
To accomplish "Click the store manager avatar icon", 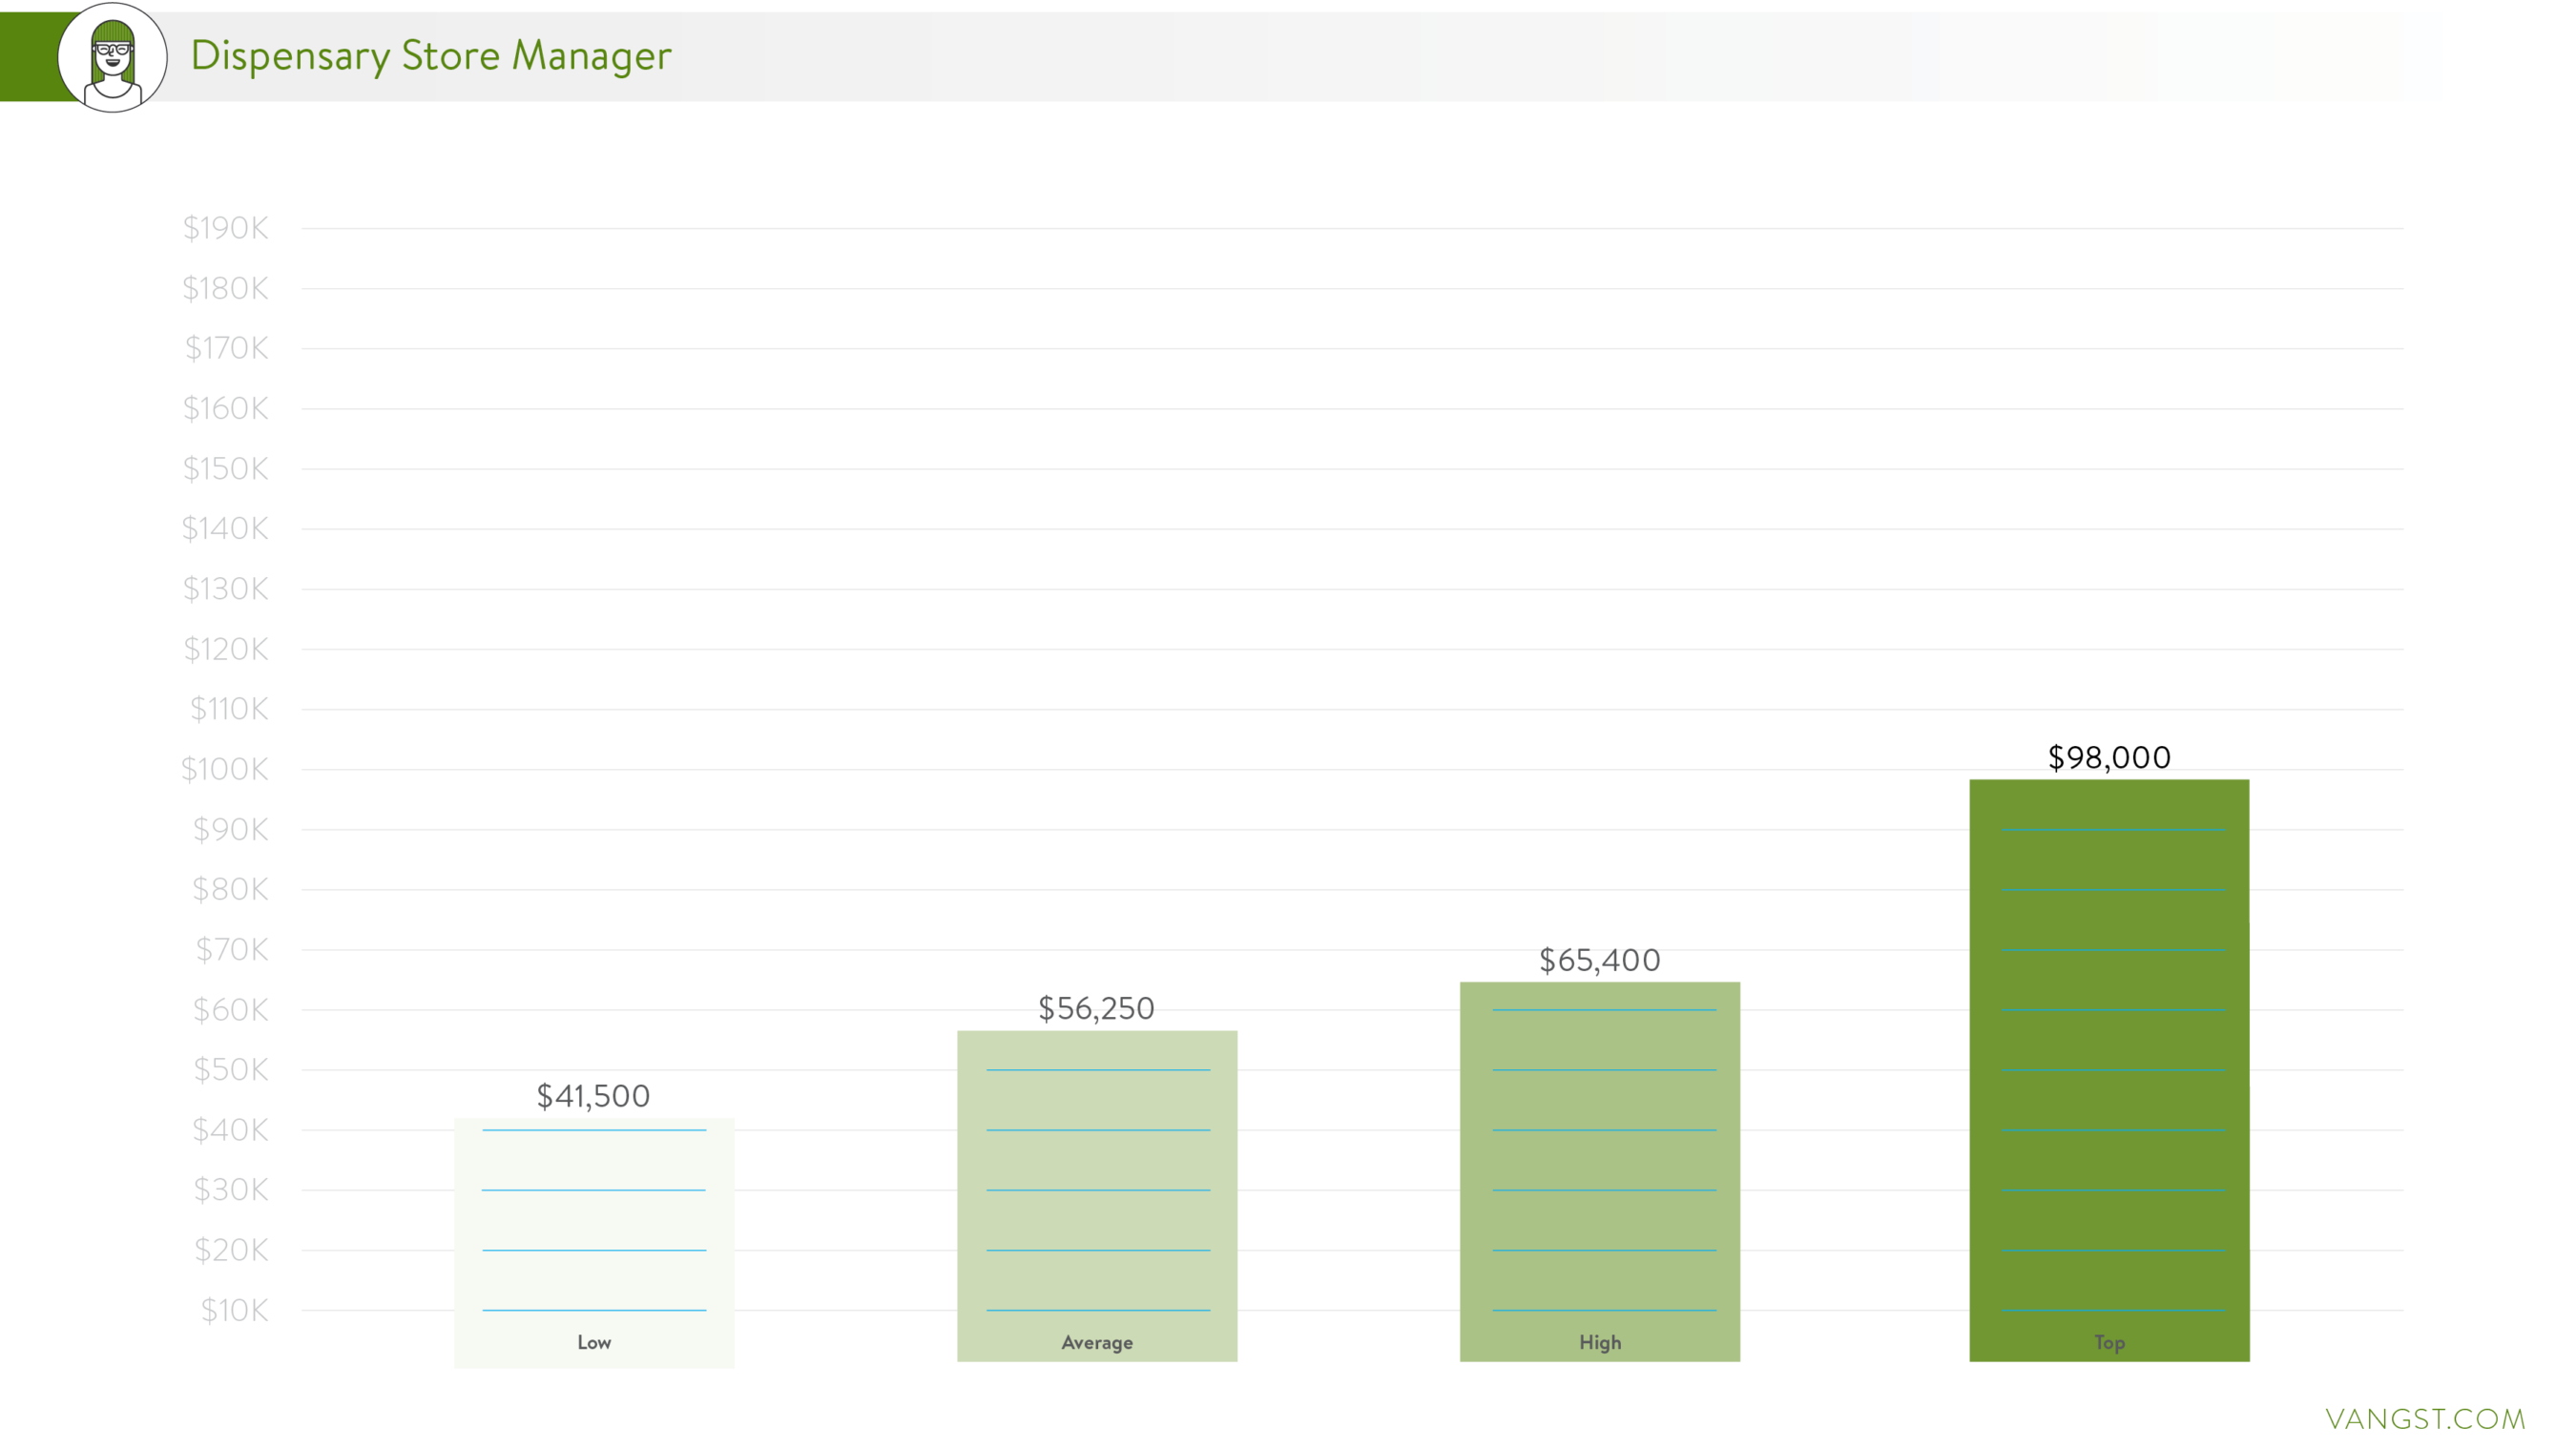I will 112,57.
